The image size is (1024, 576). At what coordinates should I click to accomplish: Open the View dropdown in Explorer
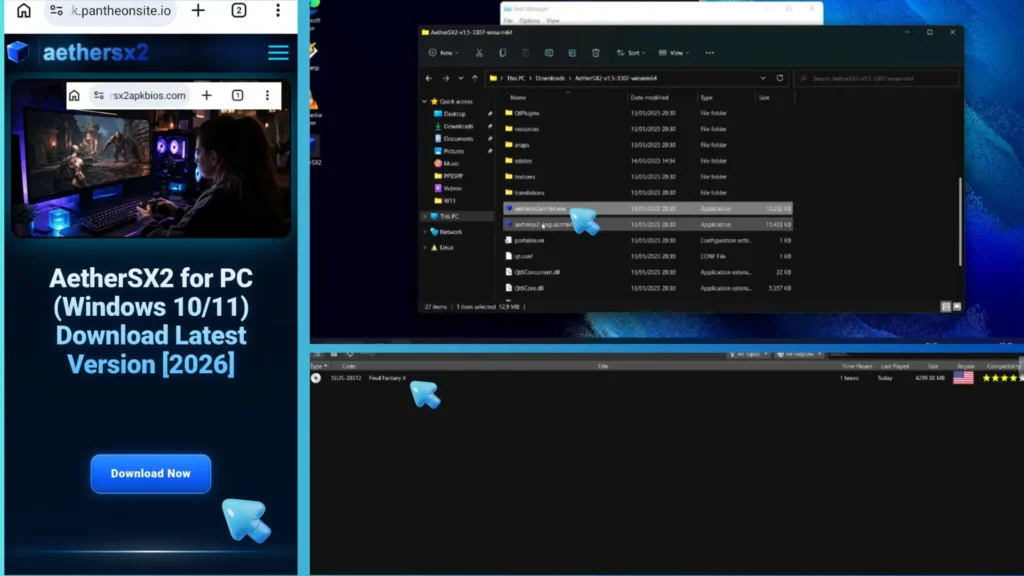click(674, 53)
